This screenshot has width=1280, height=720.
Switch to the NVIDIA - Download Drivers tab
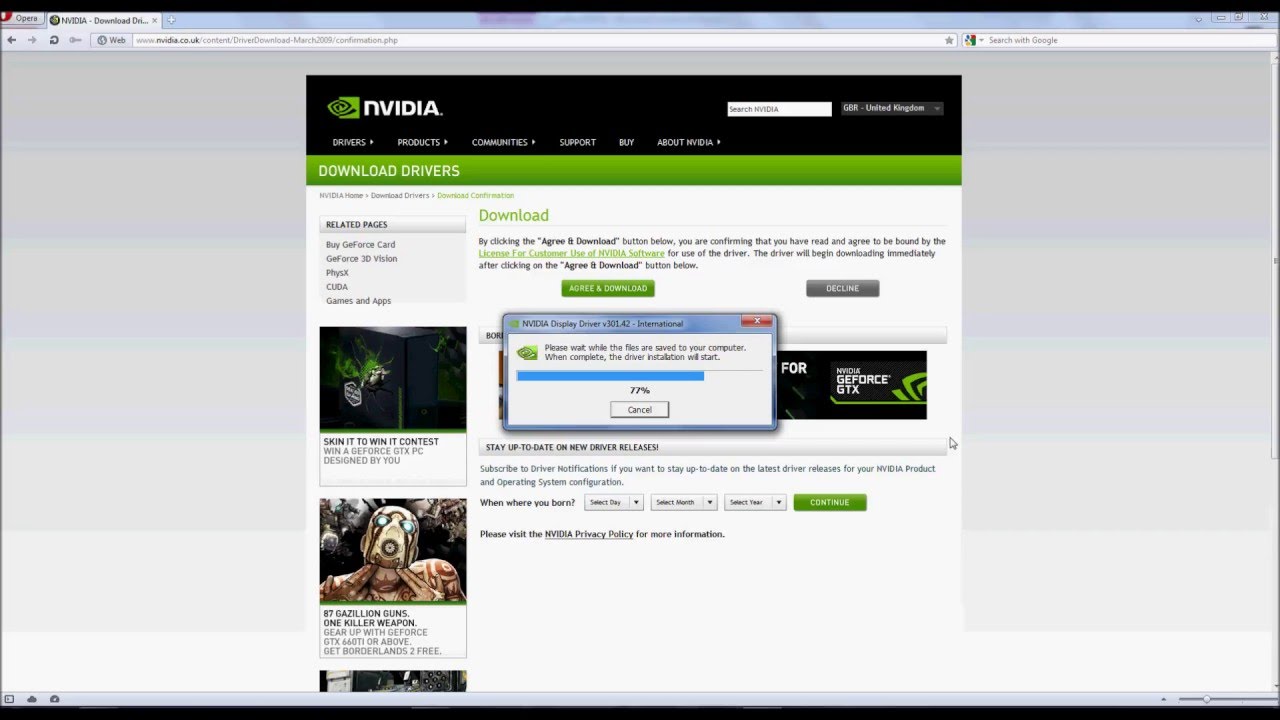point(104,20)
